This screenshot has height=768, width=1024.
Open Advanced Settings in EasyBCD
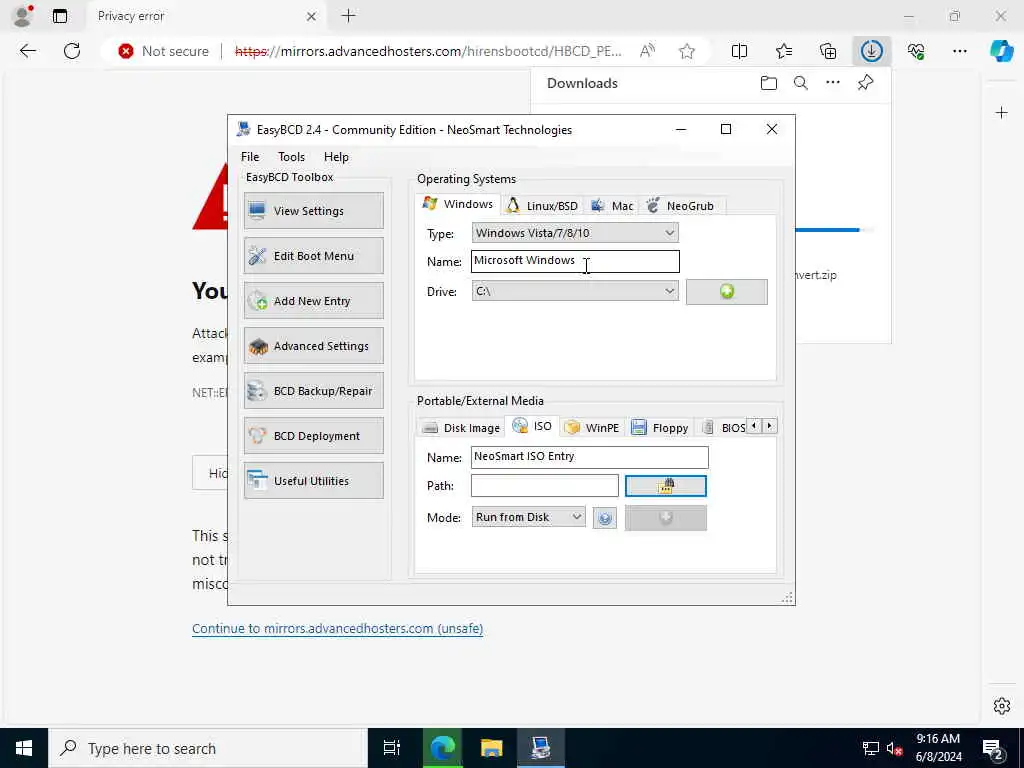[313, 345]
